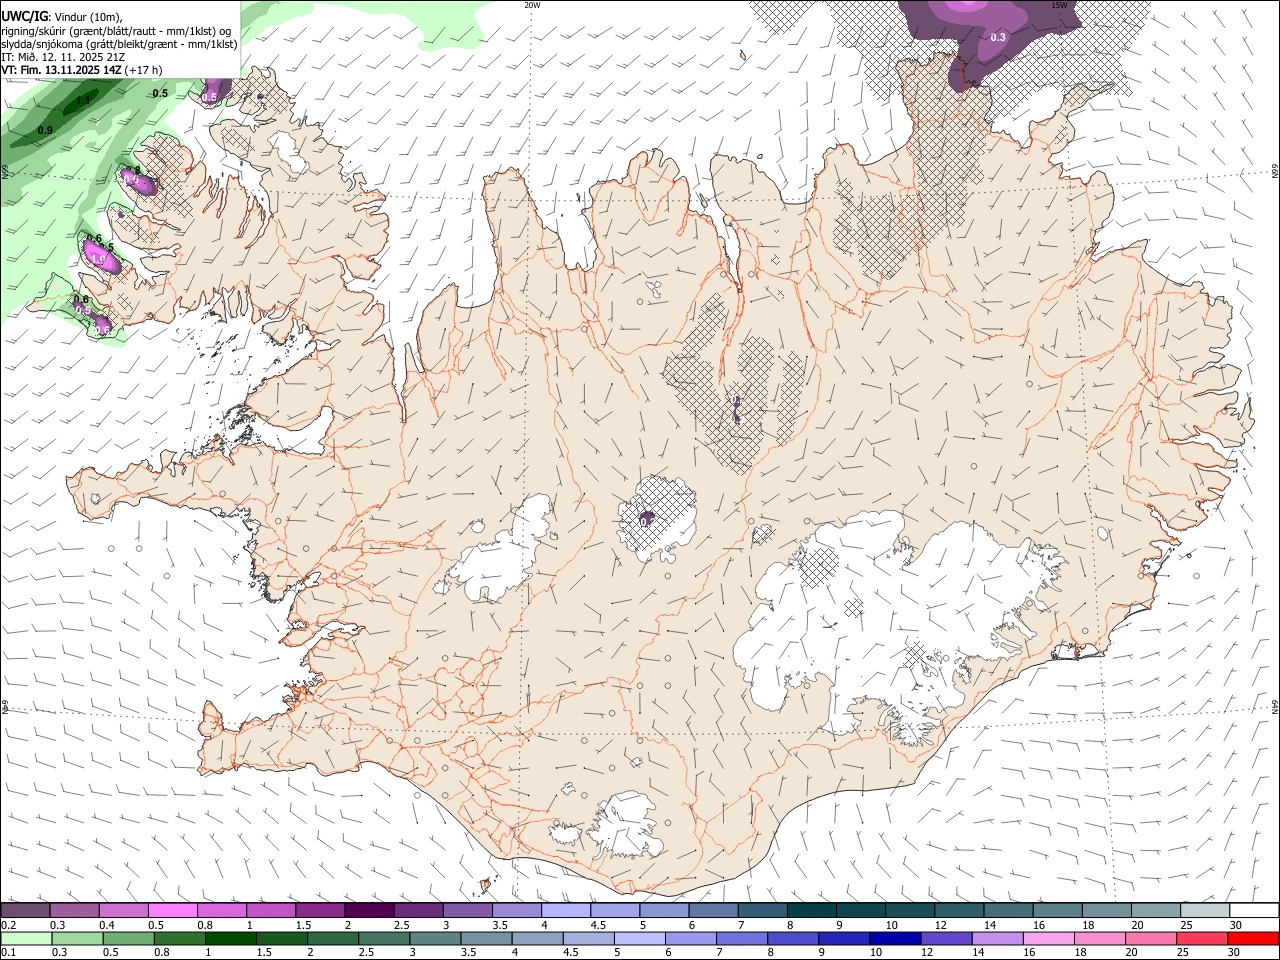
Task: Pick the bright red 30 swatch in the rain scale
Action: coord(1253,939)
